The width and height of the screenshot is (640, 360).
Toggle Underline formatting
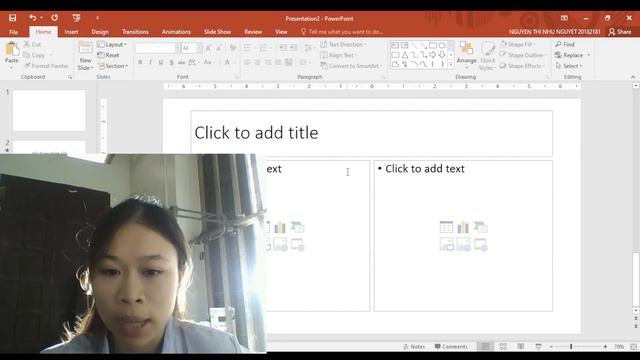pos(161,62)
